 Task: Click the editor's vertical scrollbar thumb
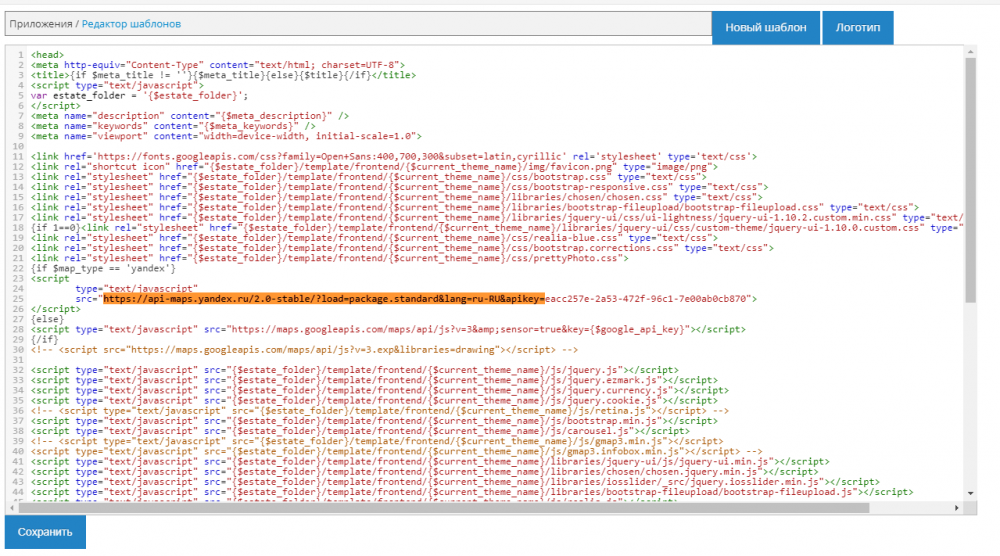pyautogui.click(x=970, y=180)
